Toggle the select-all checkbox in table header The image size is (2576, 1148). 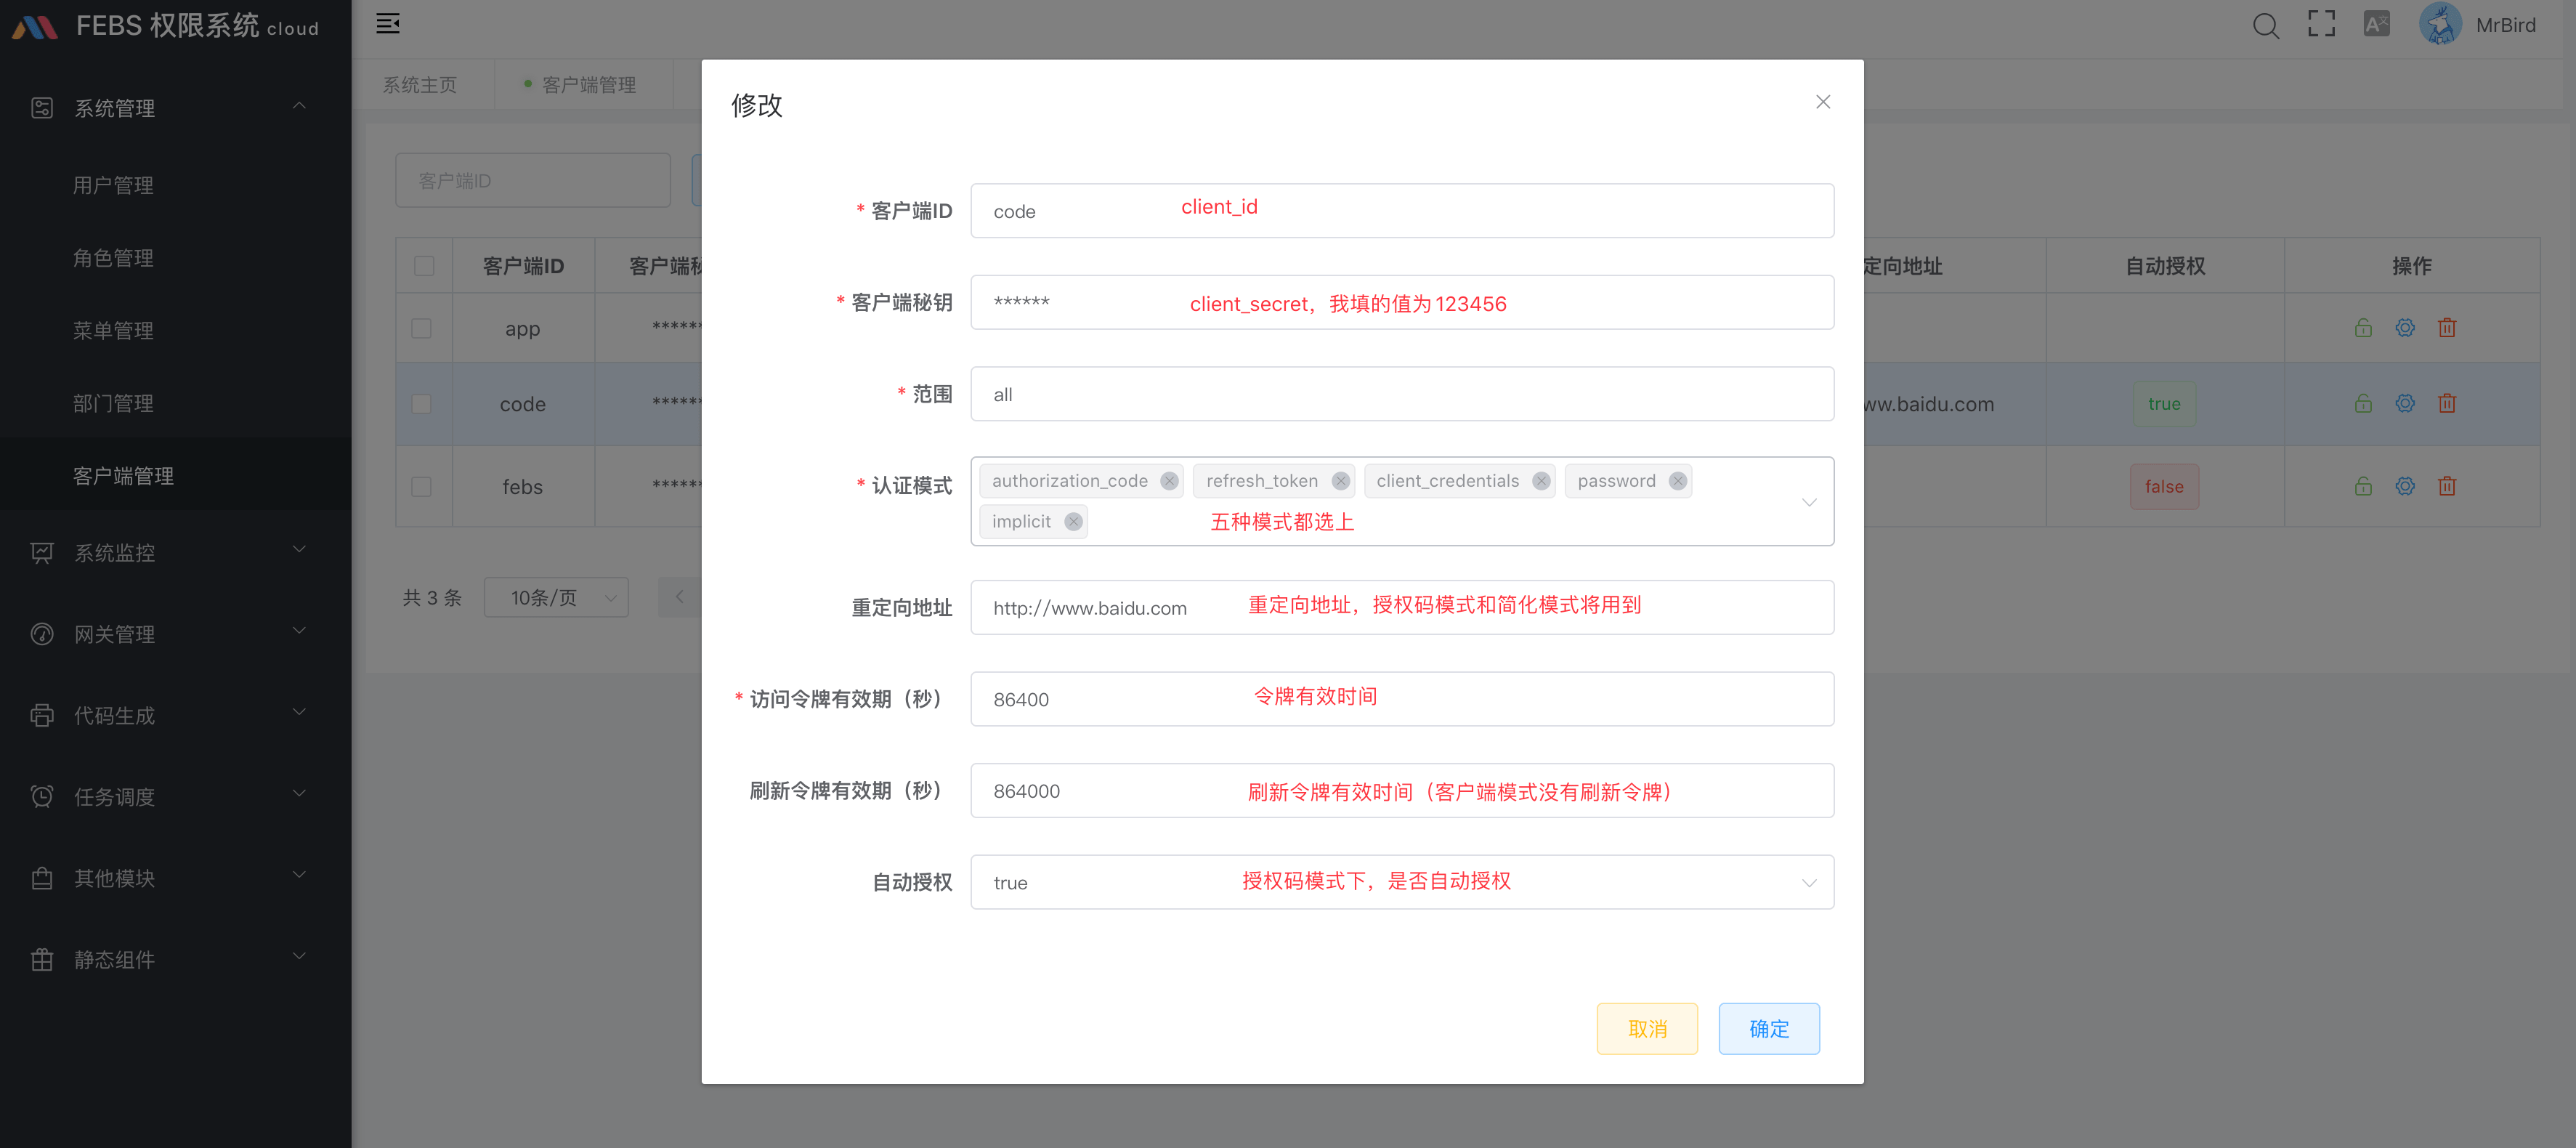point(423,266)
